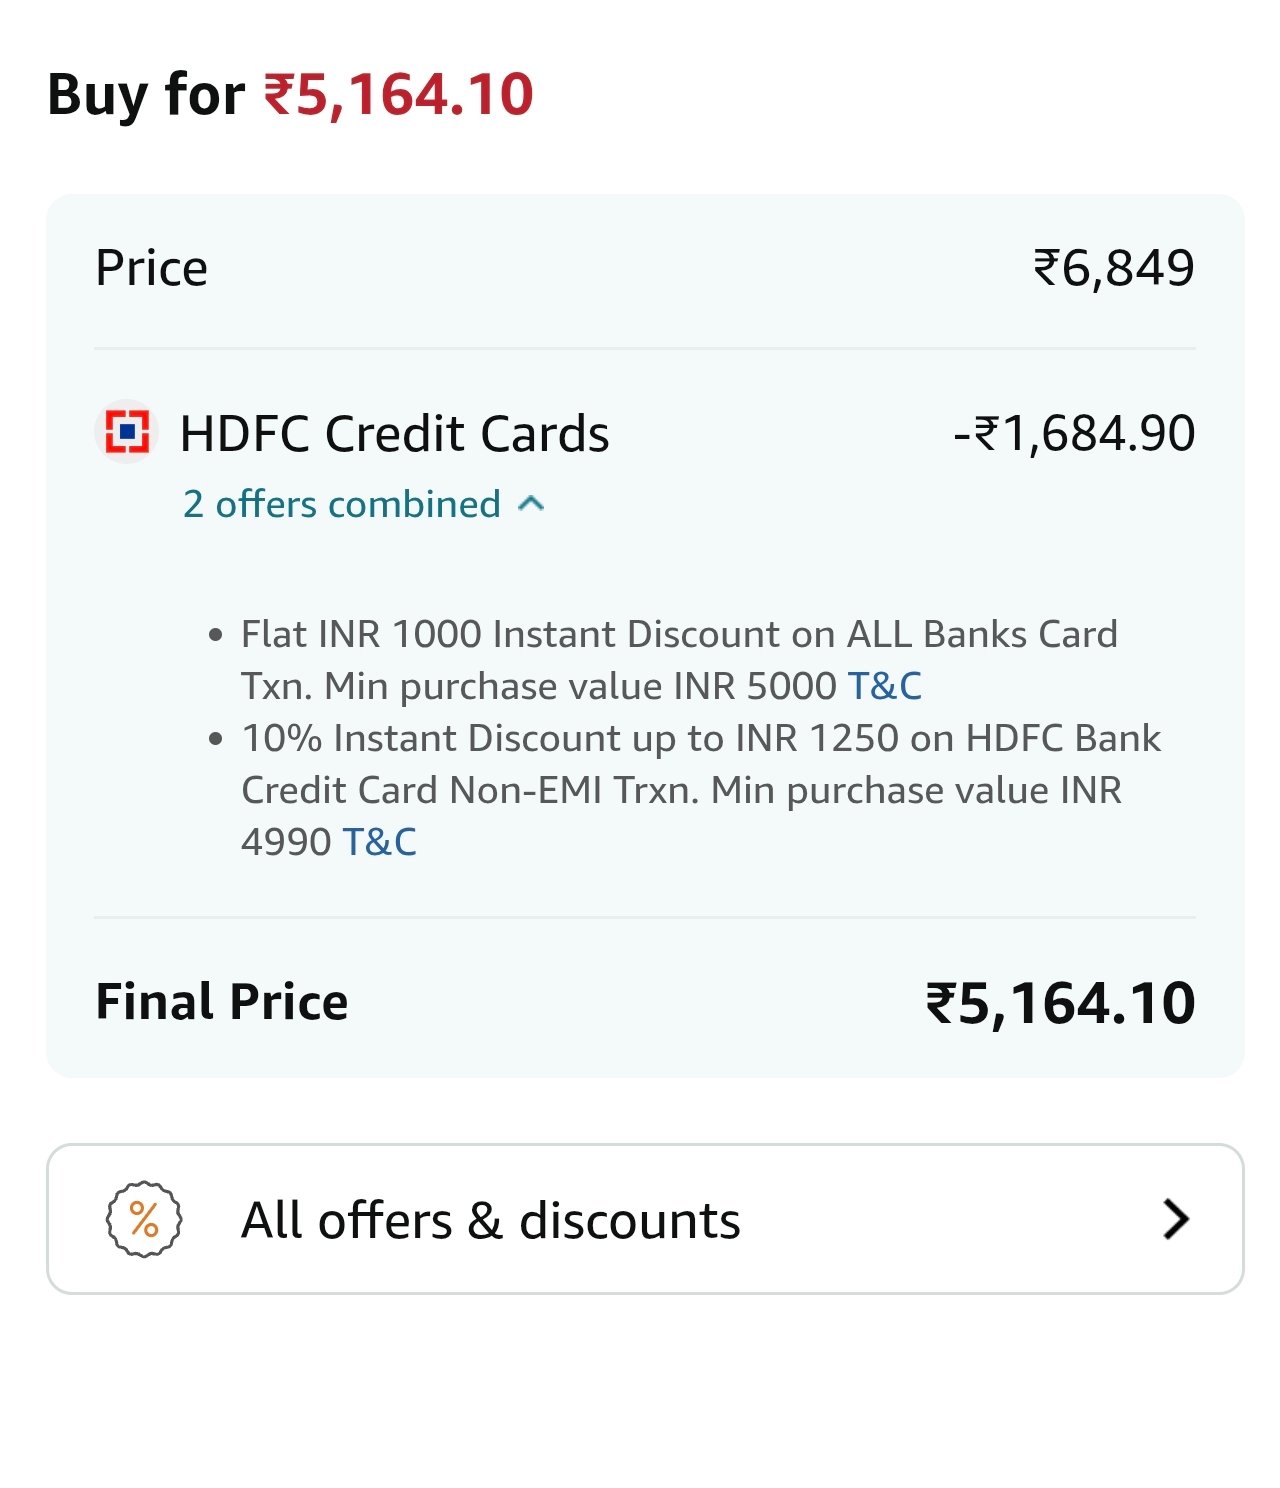Click the HDFC Bank logo icon
This screenshot has height=1488, width=1280.
tap(127, 432)
